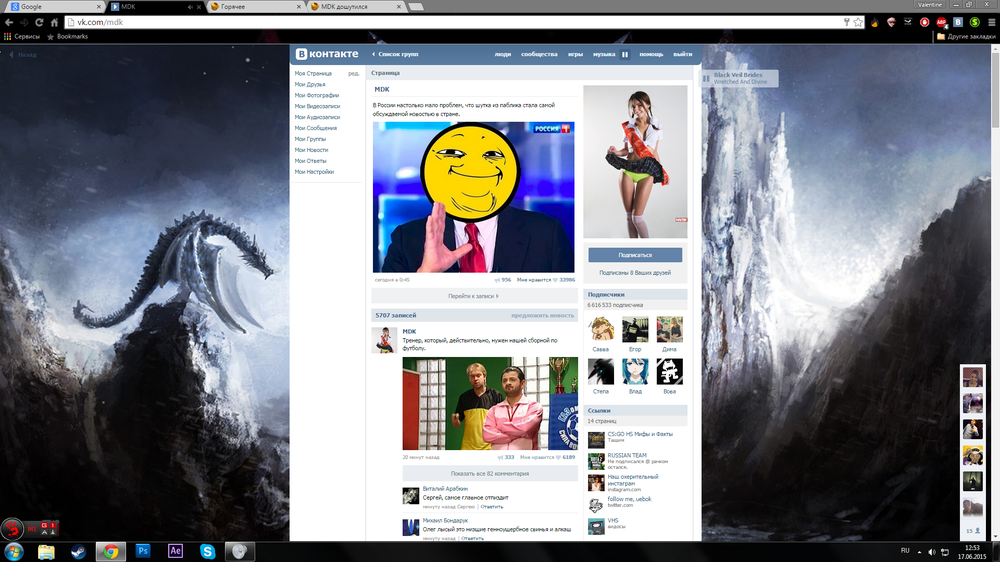Open Steam from the taskbar
This screenshot has width=1000, height=562.
tap(78, 551)
